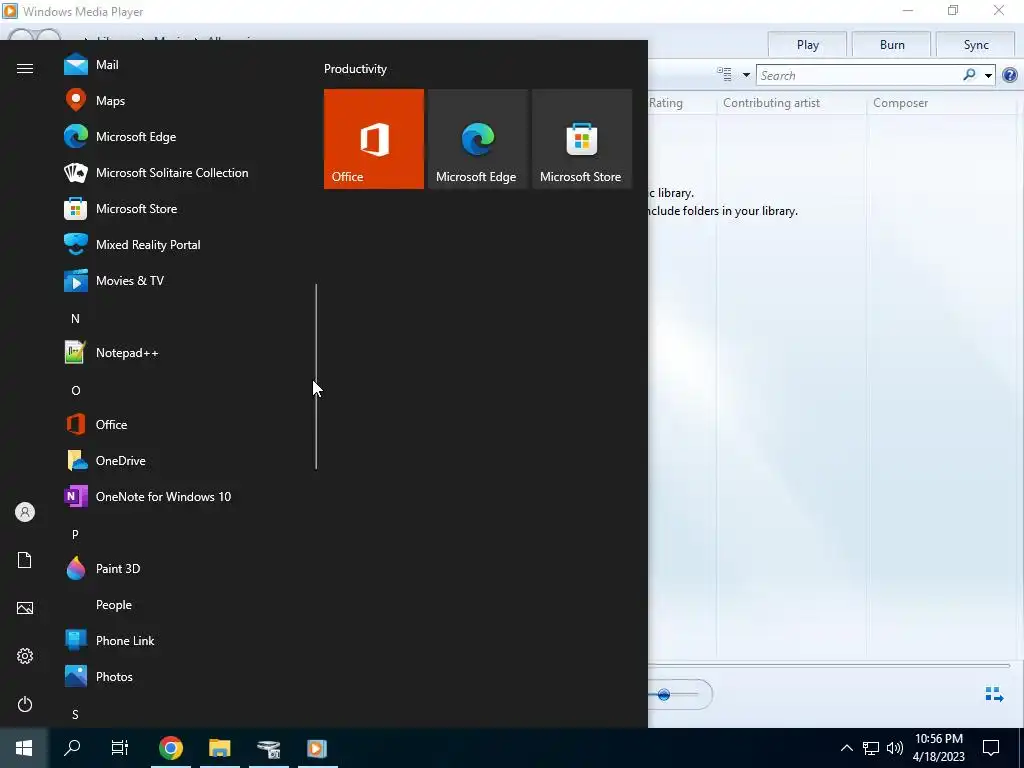This screenshot has width=1024, height=768.
Task: Open the view options dropdown in Media Player
Action: (746, 75)
